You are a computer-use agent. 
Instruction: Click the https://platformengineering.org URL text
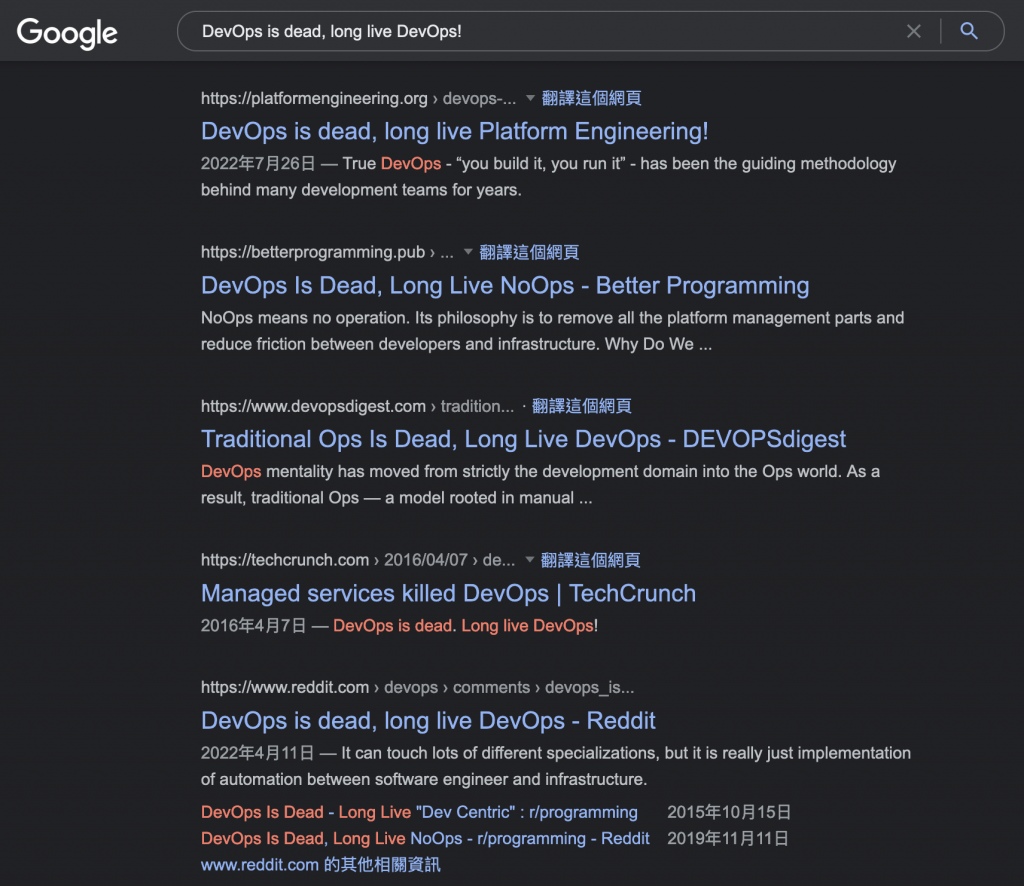pos(314,99)
